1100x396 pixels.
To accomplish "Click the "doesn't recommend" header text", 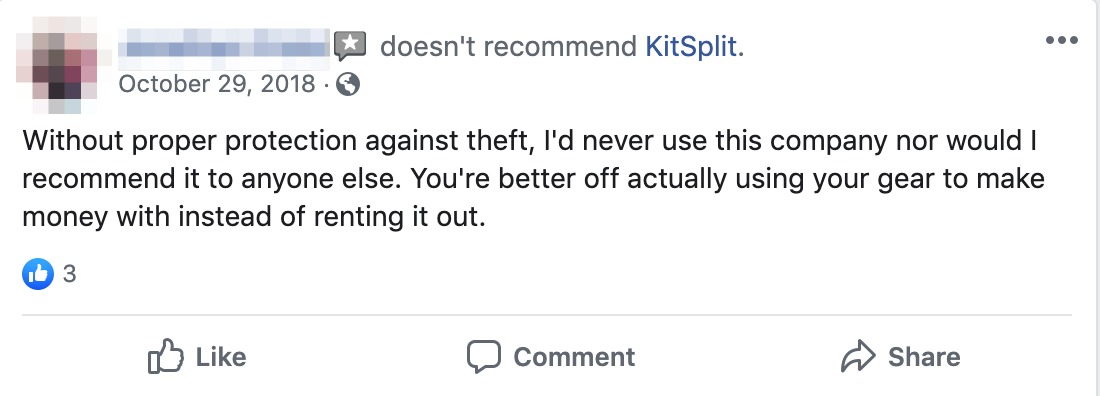I will tap(509, 47).
